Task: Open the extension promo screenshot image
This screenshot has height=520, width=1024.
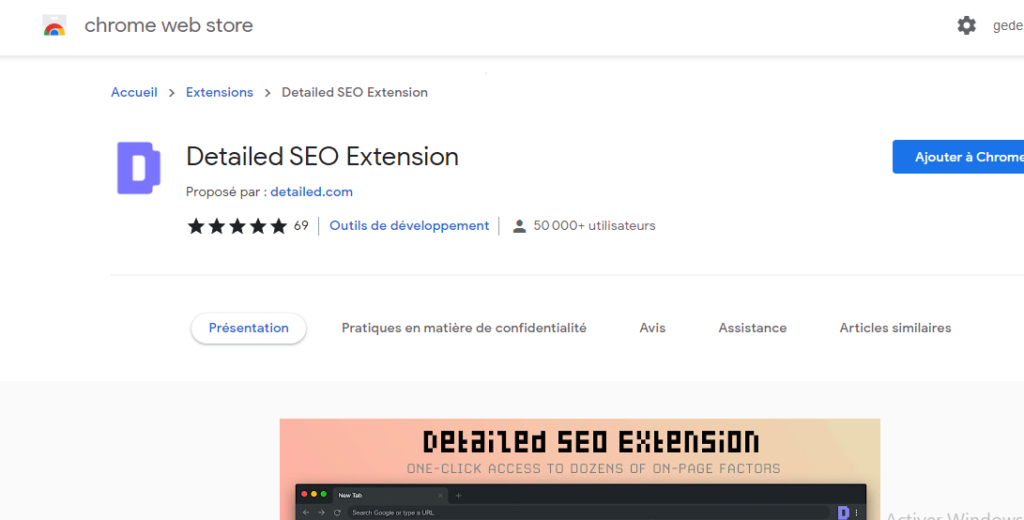Action: (580, 469)
